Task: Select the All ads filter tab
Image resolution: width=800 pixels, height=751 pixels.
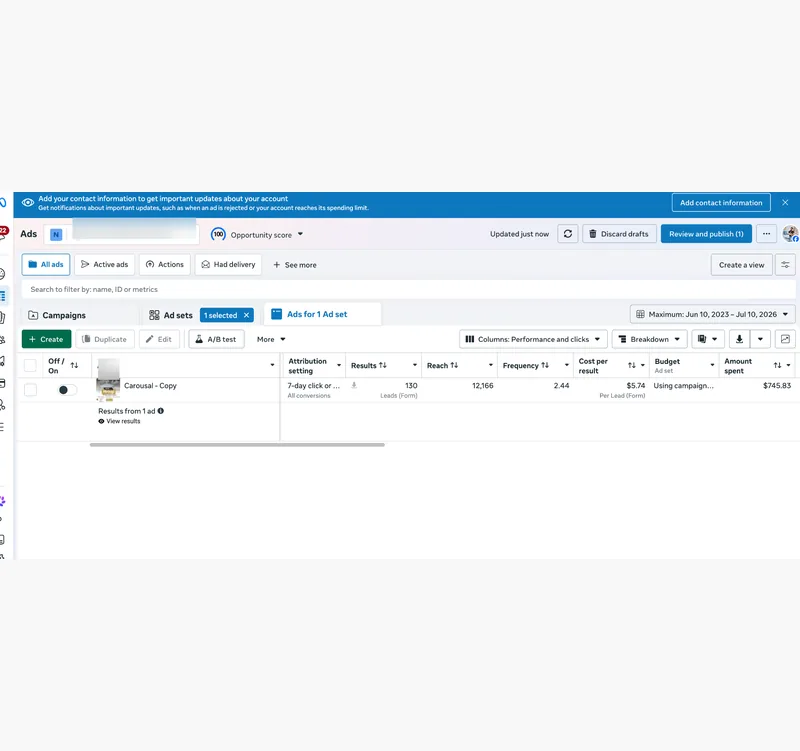Action: tap(46, 265)
